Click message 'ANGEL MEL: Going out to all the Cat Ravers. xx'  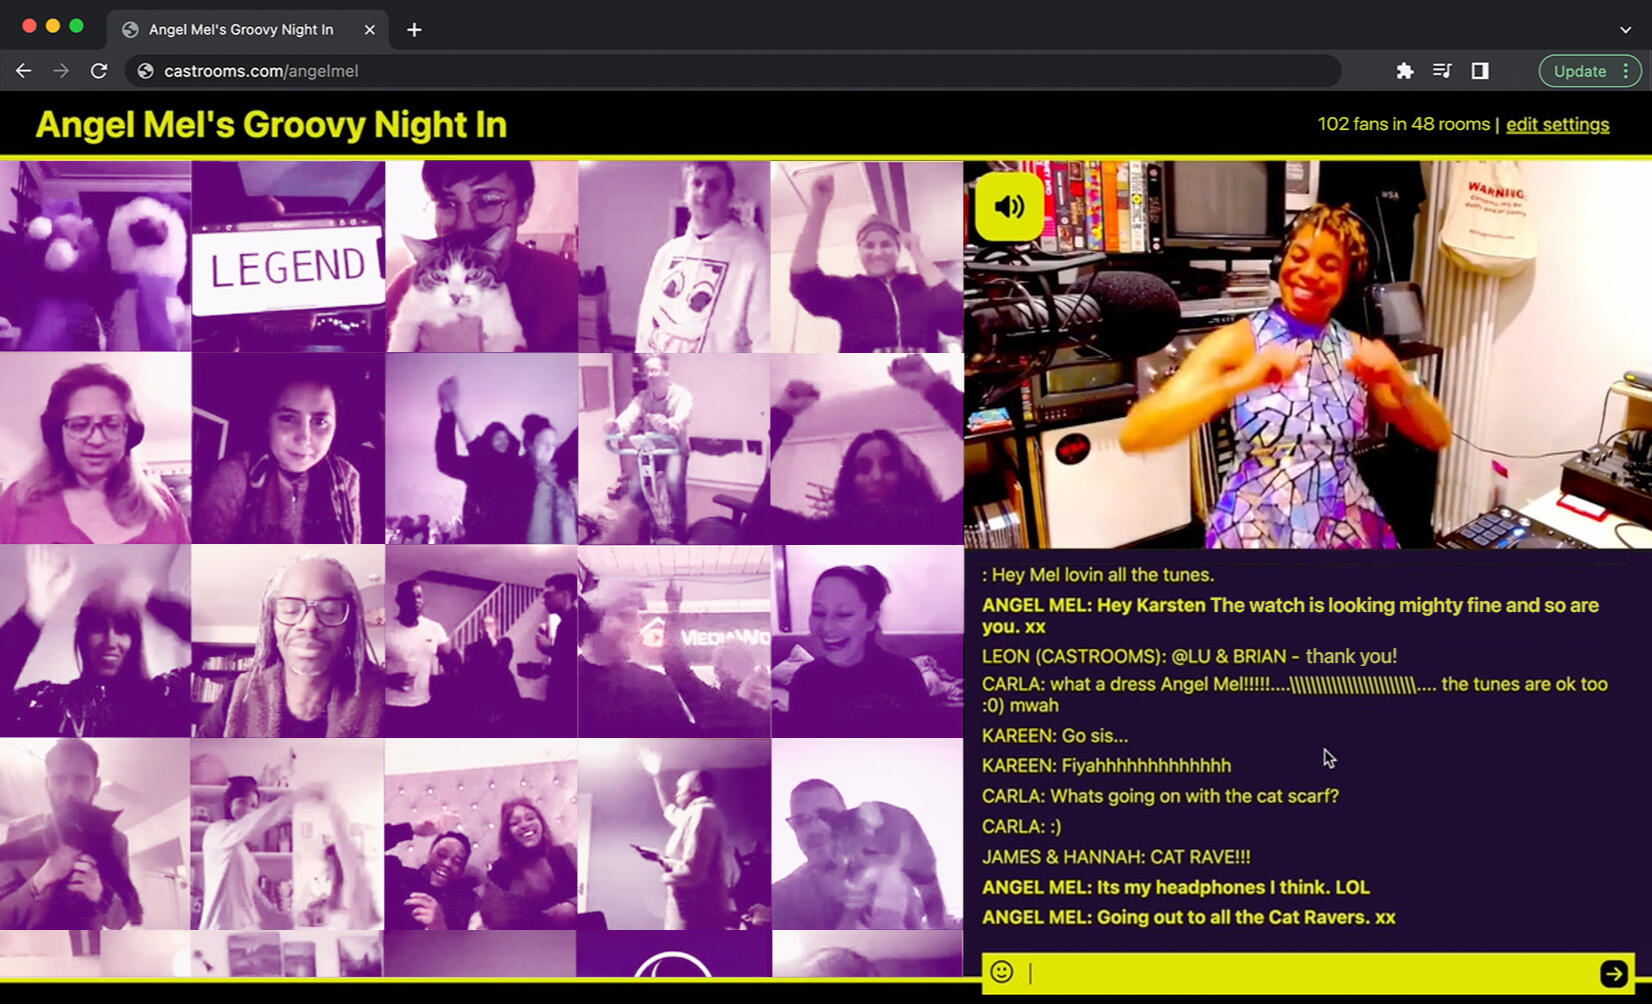click(1189, 917)
